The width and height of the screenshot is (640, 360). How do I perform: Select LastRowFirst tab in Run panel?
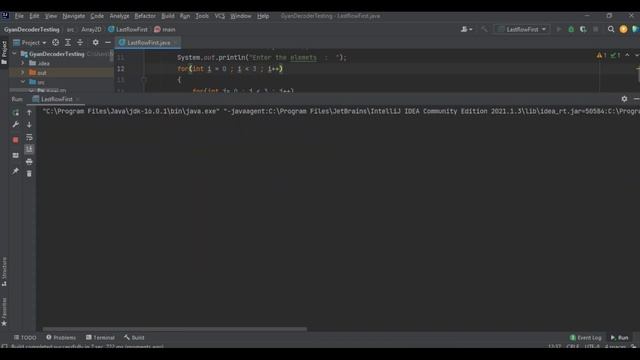point(57,99)
